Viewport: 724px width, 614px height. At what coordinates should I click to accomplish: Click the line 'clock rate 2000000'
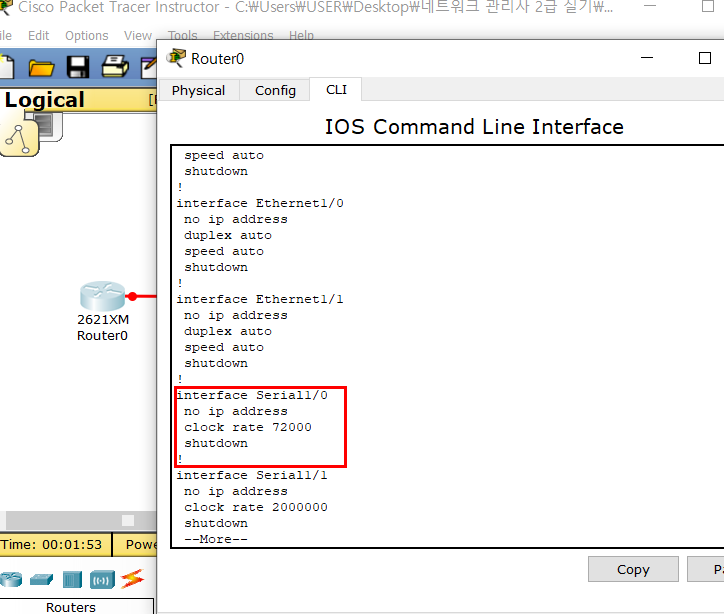256,507
